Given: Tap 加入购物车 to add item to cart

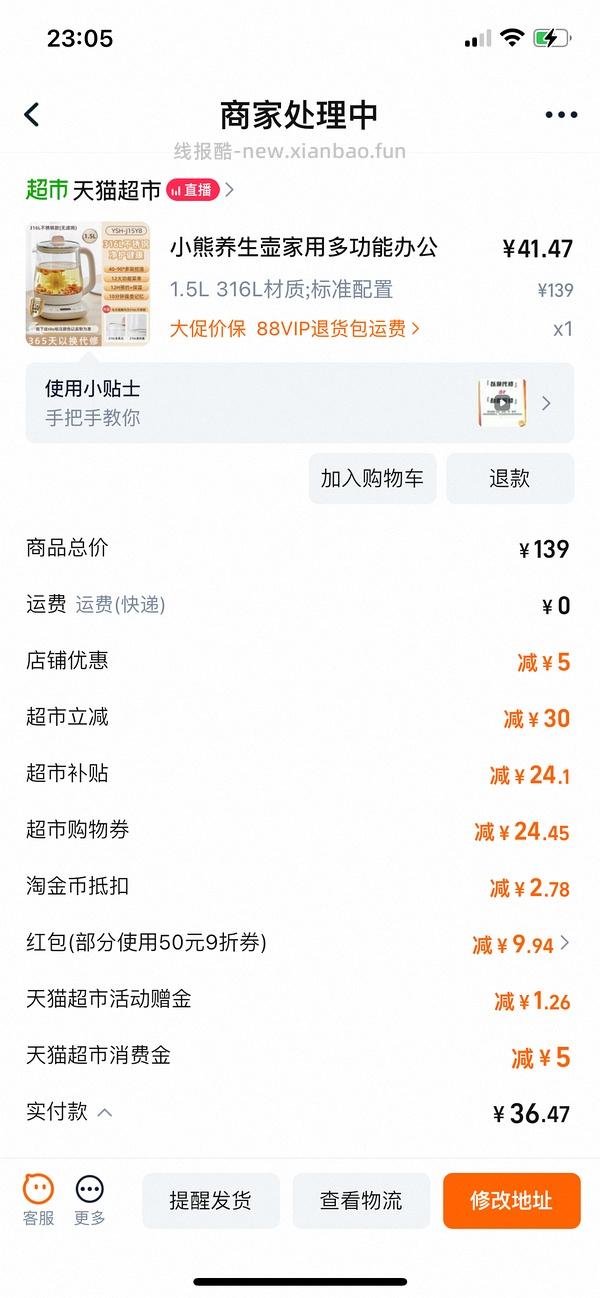Looking at the screenshot, I should pos(372,478).
